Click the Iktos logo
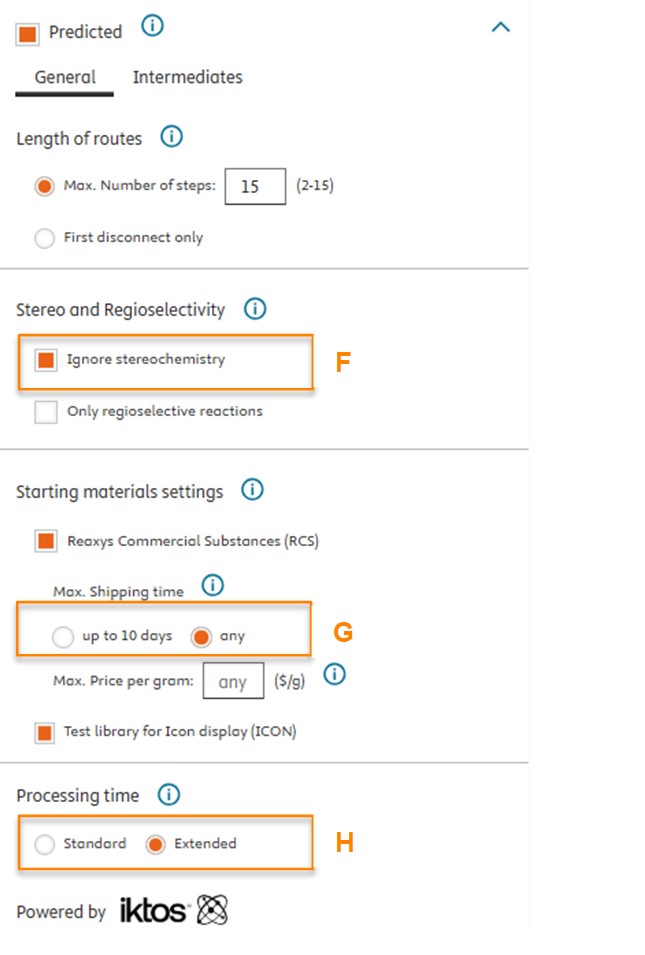This screenshot has height=955, width=645. pos(174,910)
